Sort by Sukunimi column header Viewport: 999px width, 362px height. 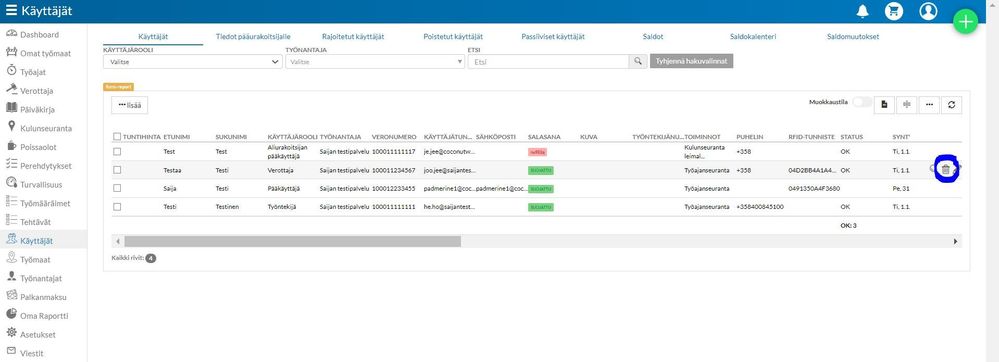[x=231, y=137]
